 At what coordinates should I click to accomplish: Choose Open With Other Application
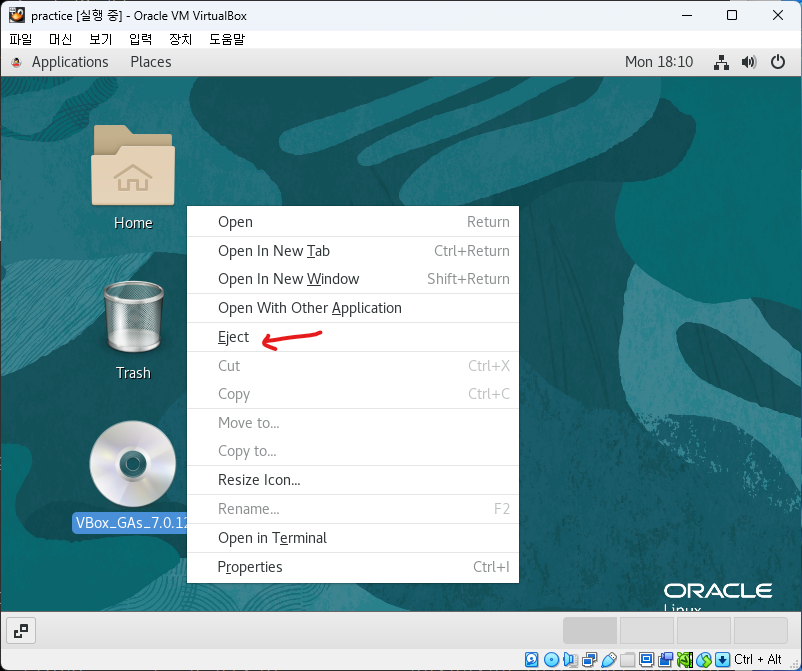tap(353, 308)
